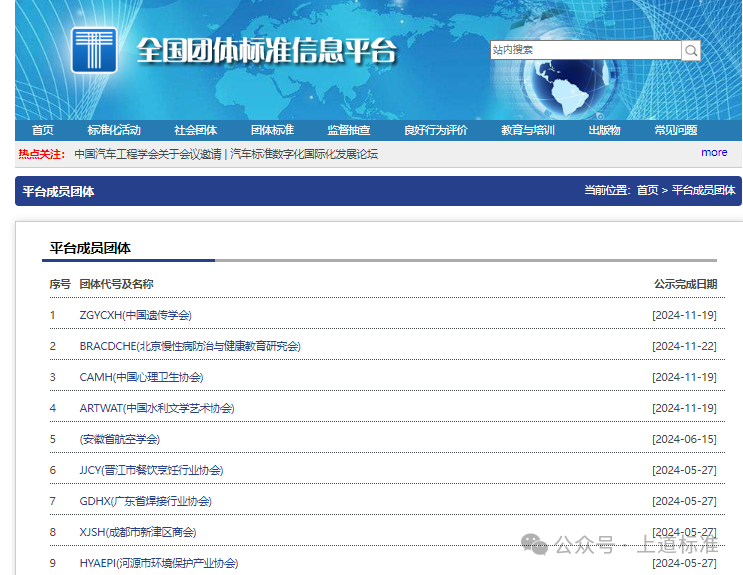Open XJSH(成都市新津区商会) entry
This screenshot has width=743, height=575.
(138, 532)
